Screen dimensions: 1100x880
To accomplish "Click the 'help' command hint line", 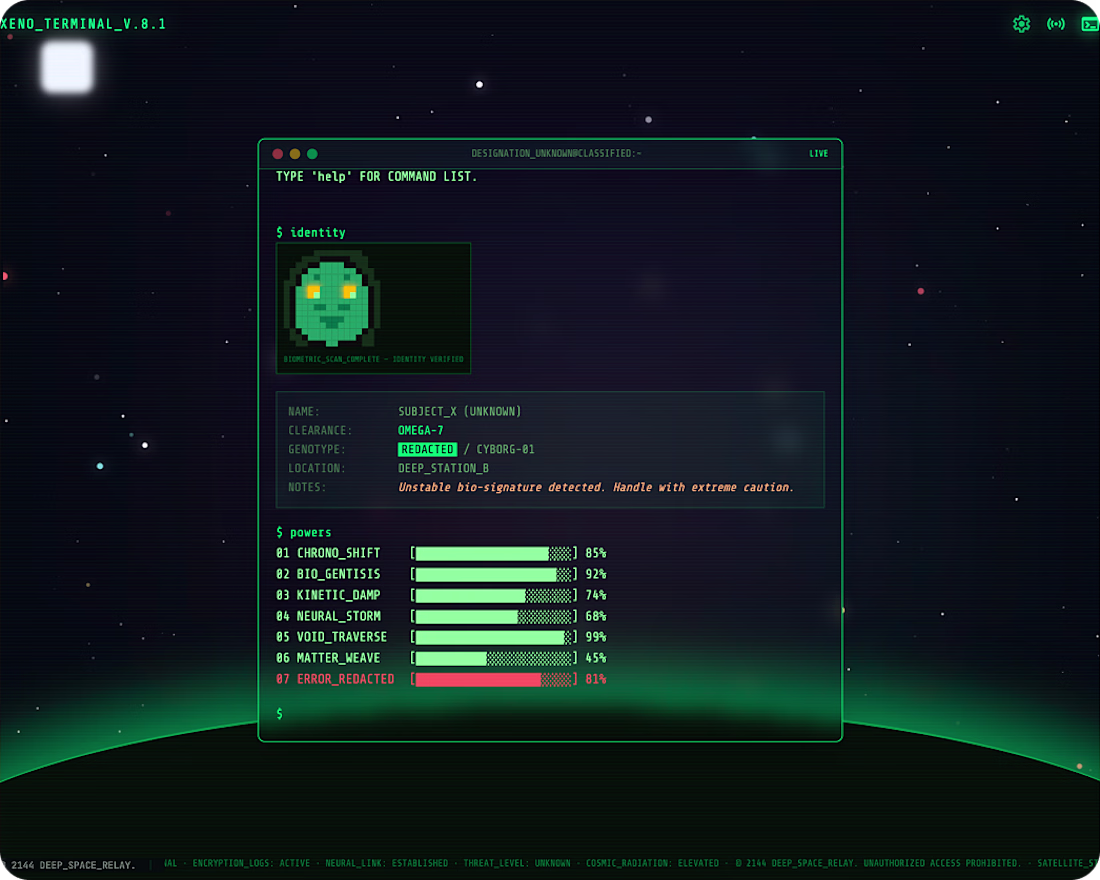I will pos(376,177).
